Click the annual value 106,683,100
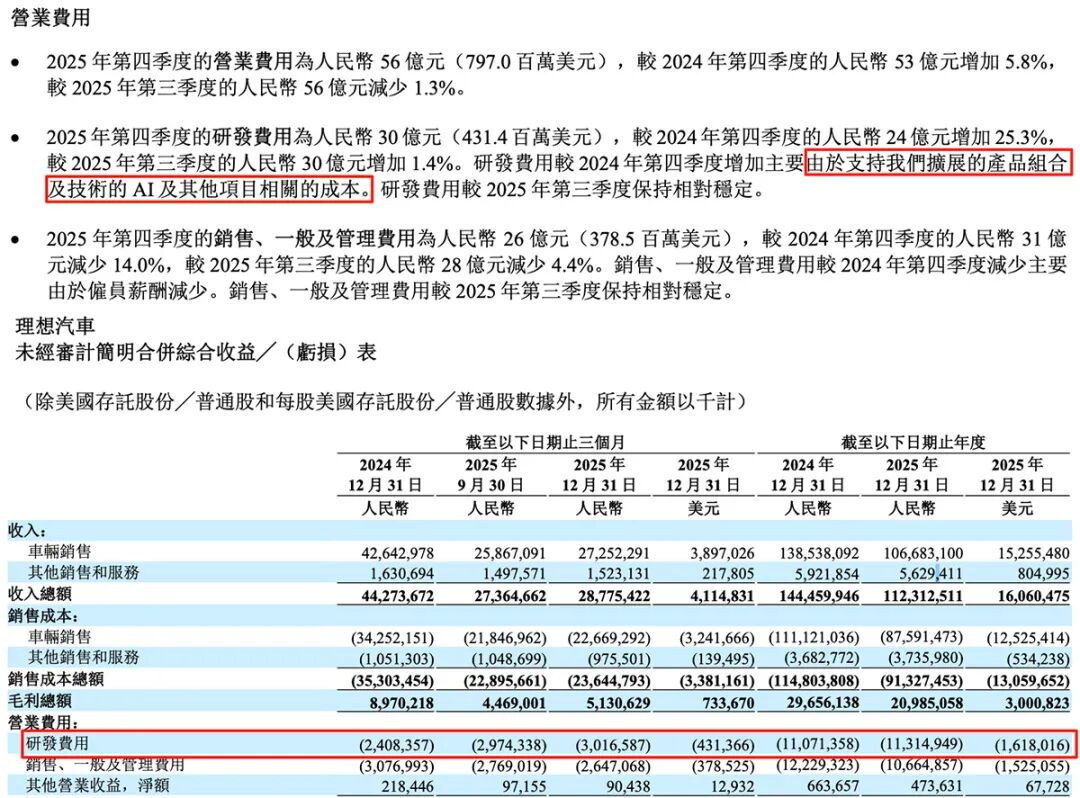This screenshot has height=798, width=1080. pyautogui.click(x=923, y=553)
